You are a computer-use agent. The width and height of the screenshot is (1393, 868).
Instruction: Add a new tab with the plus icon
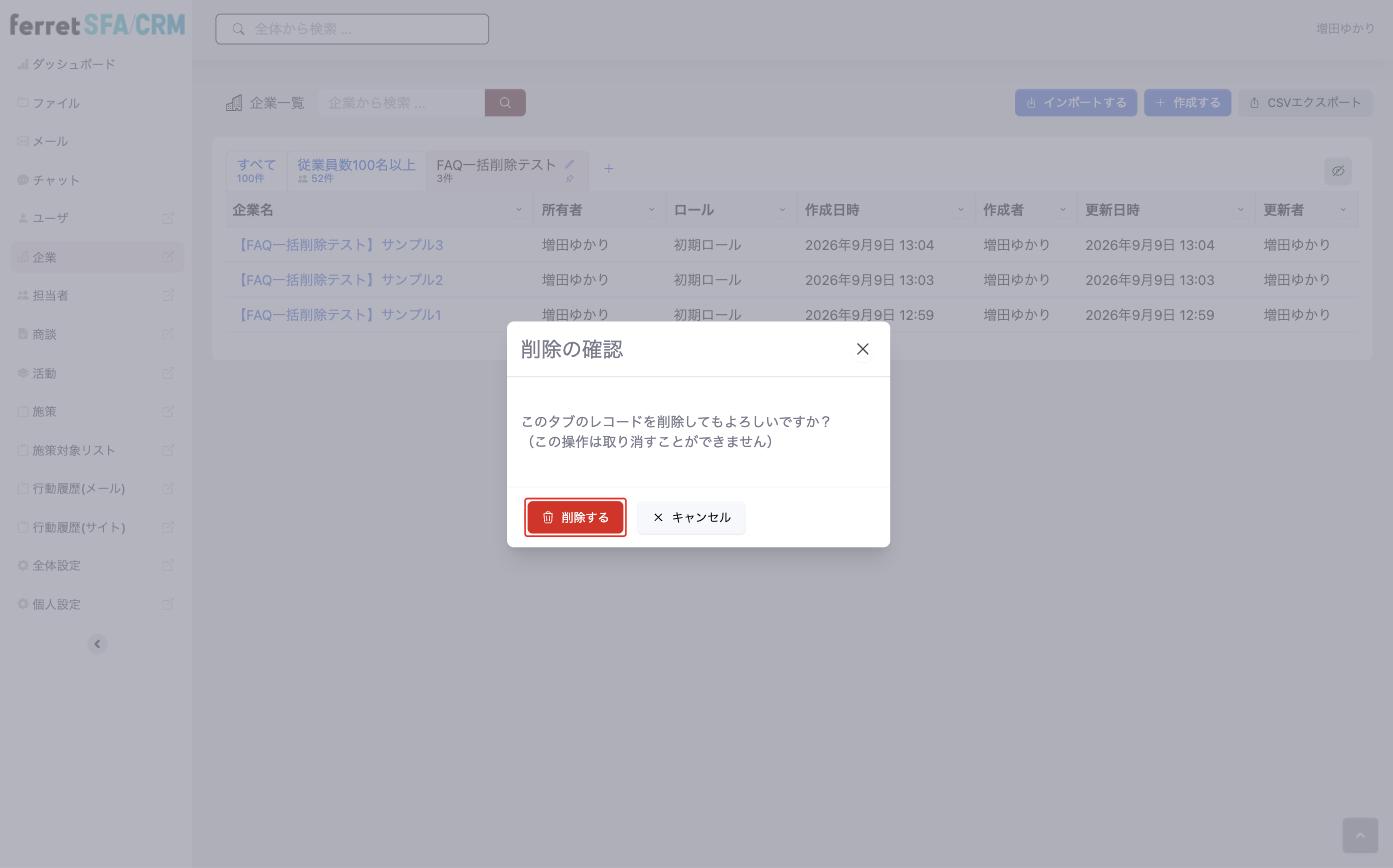tap(608, 169)
